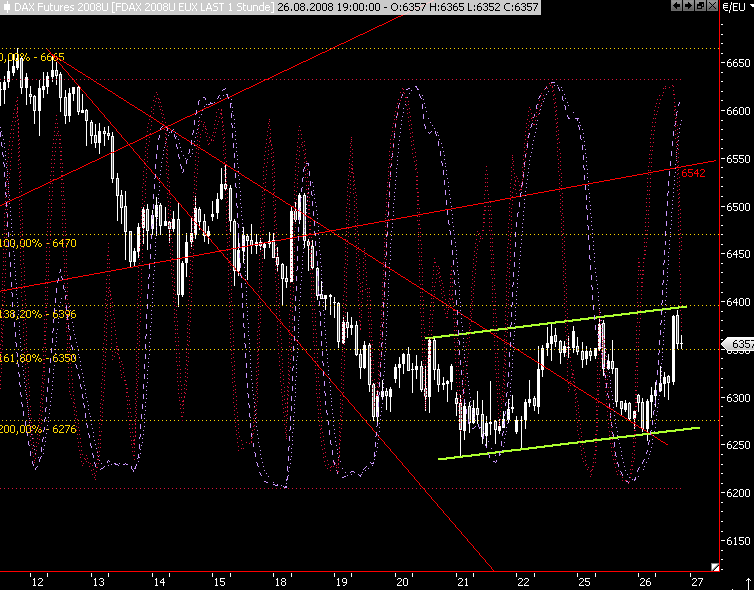Click date 20 on the time axis
Viewport: 754px width, 590px height.
click(x=402, y=582)
